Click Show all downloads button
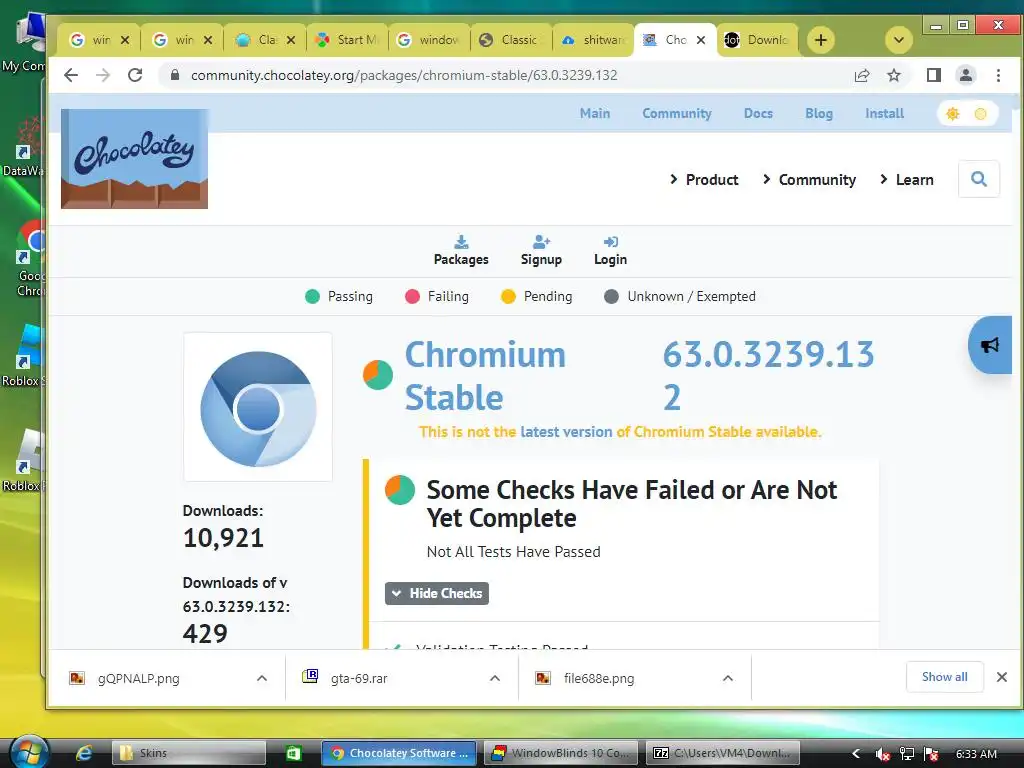The height and width of the screenshot is (768, 1024). 944,677
